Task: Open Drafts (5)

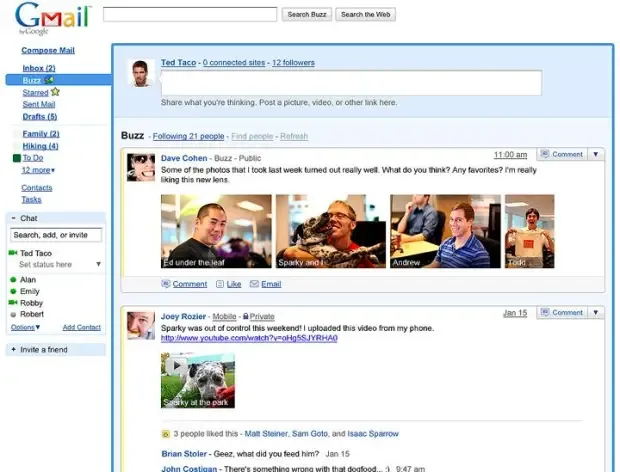Action: [x=40, y=117]
